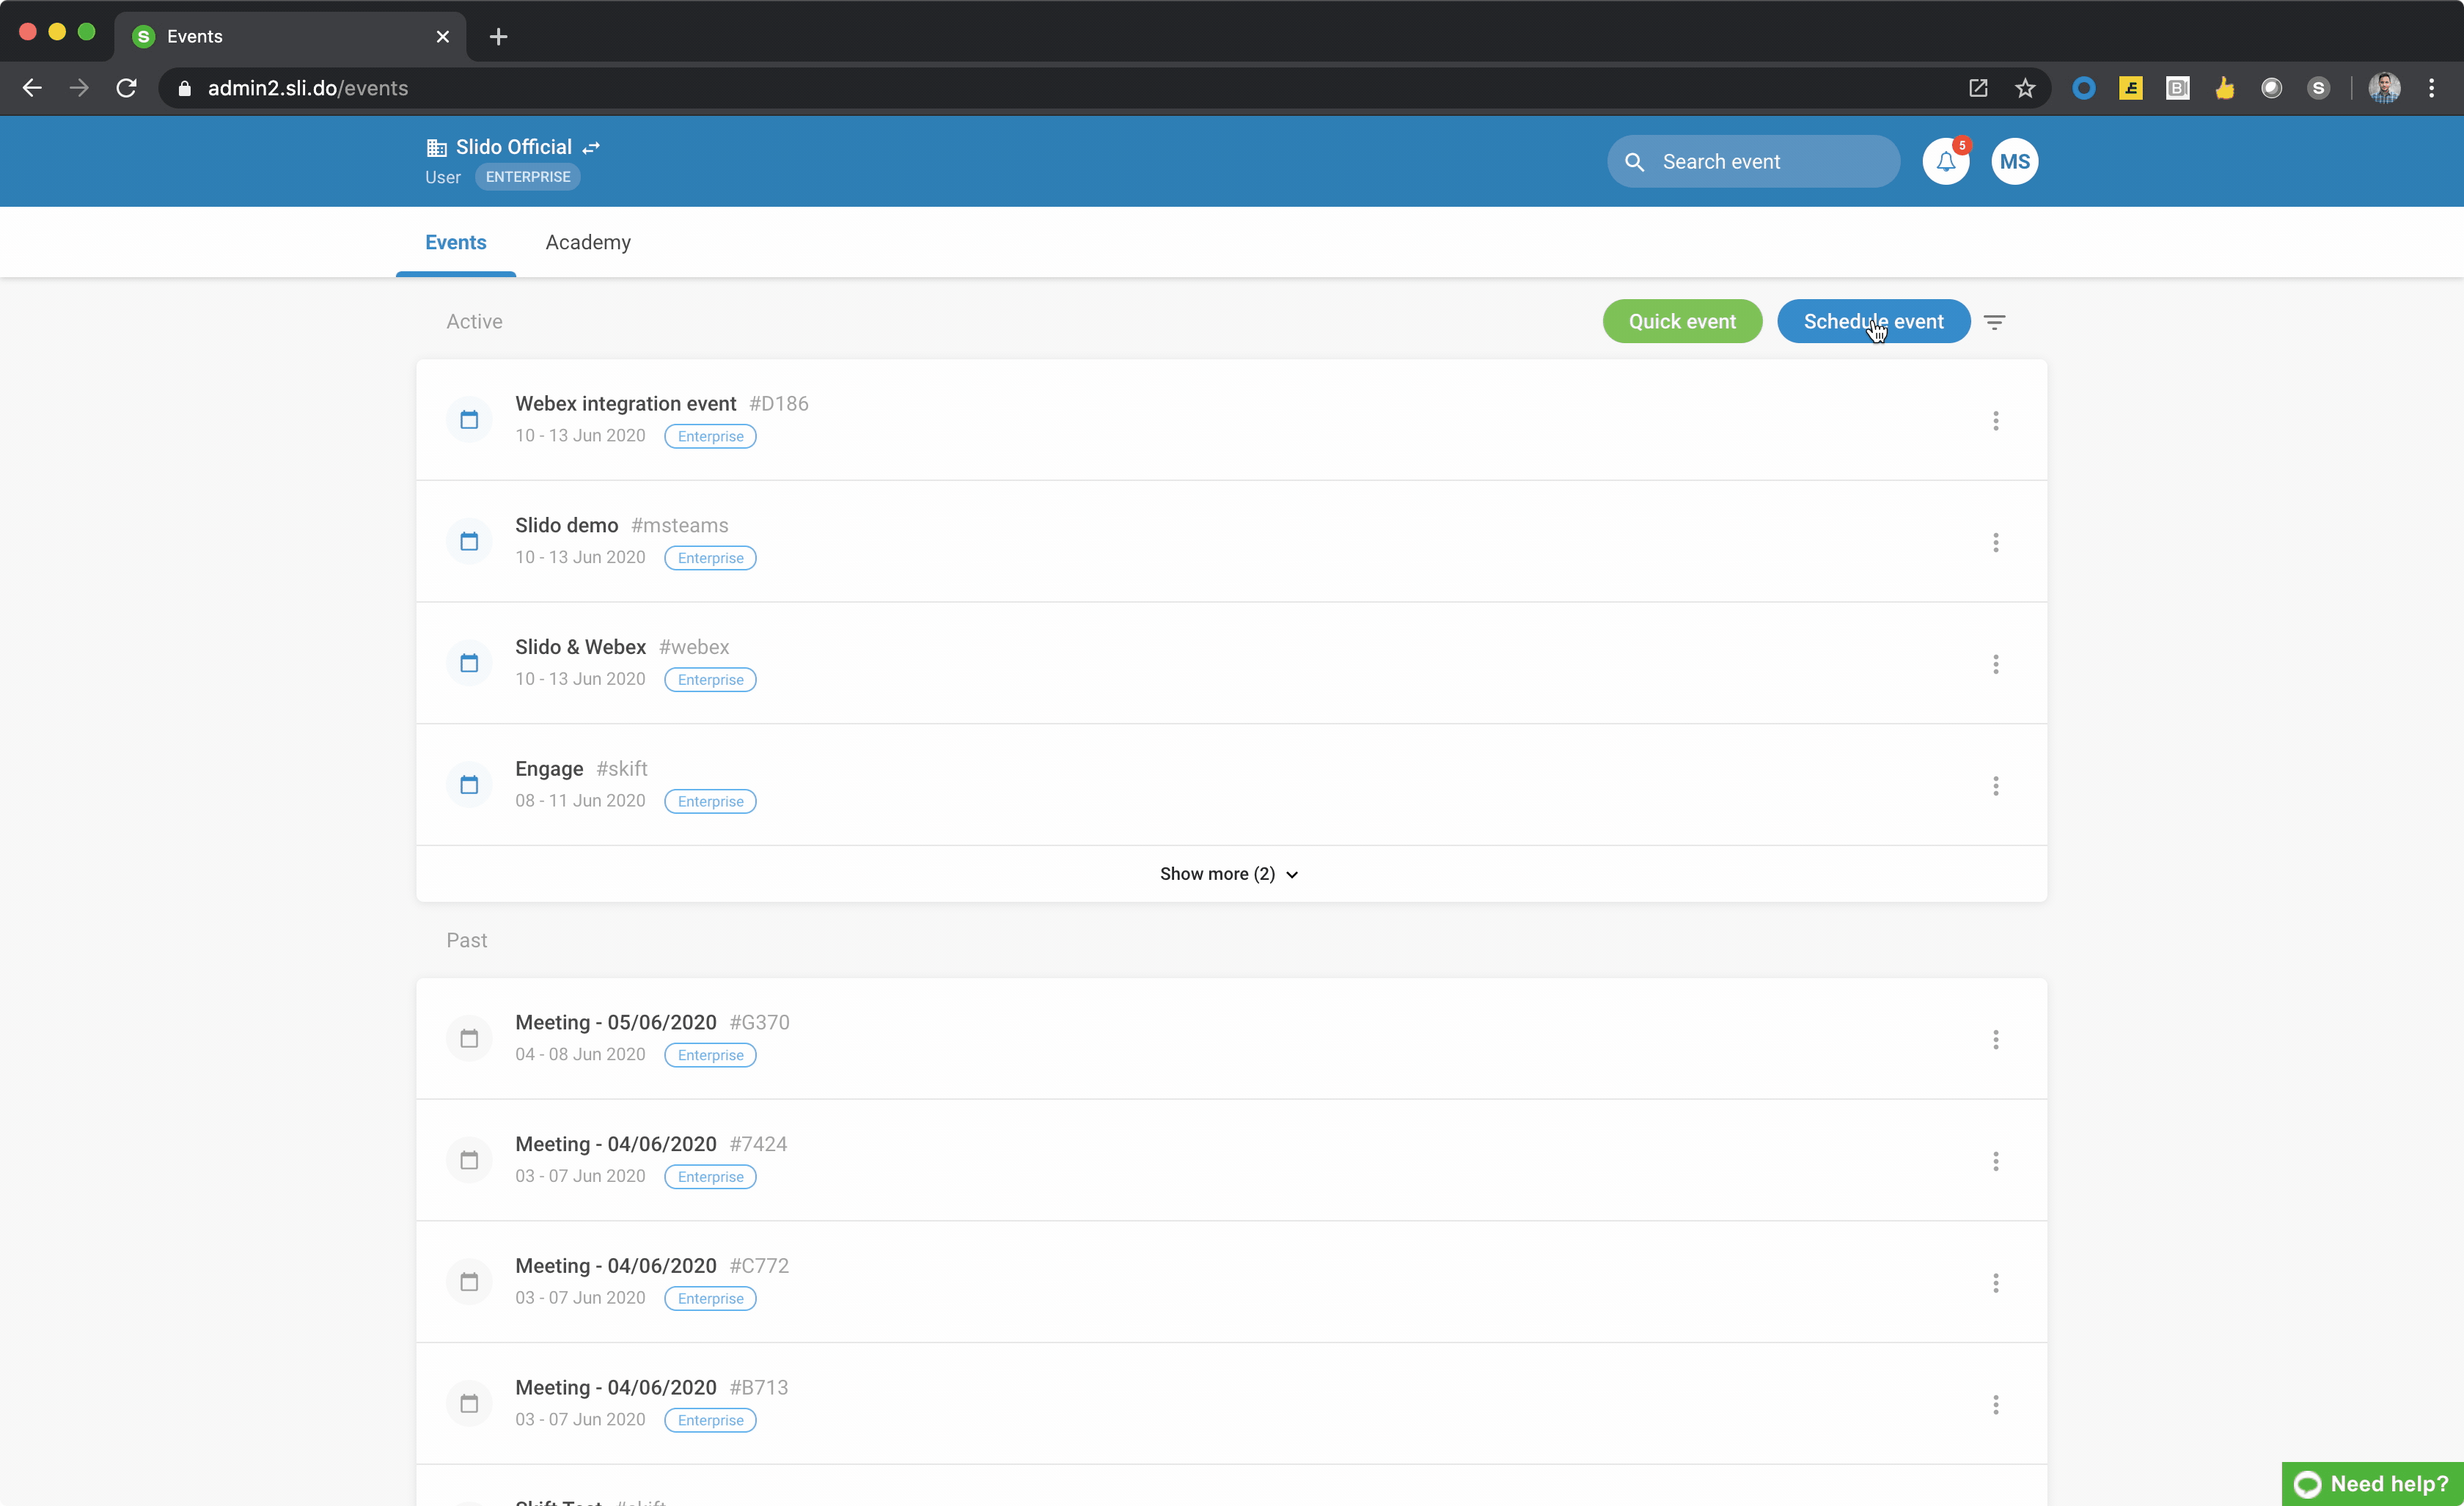The image size is (2464, 1506).
Task: Click the browser address bar URL
Action: click(307, 88)
